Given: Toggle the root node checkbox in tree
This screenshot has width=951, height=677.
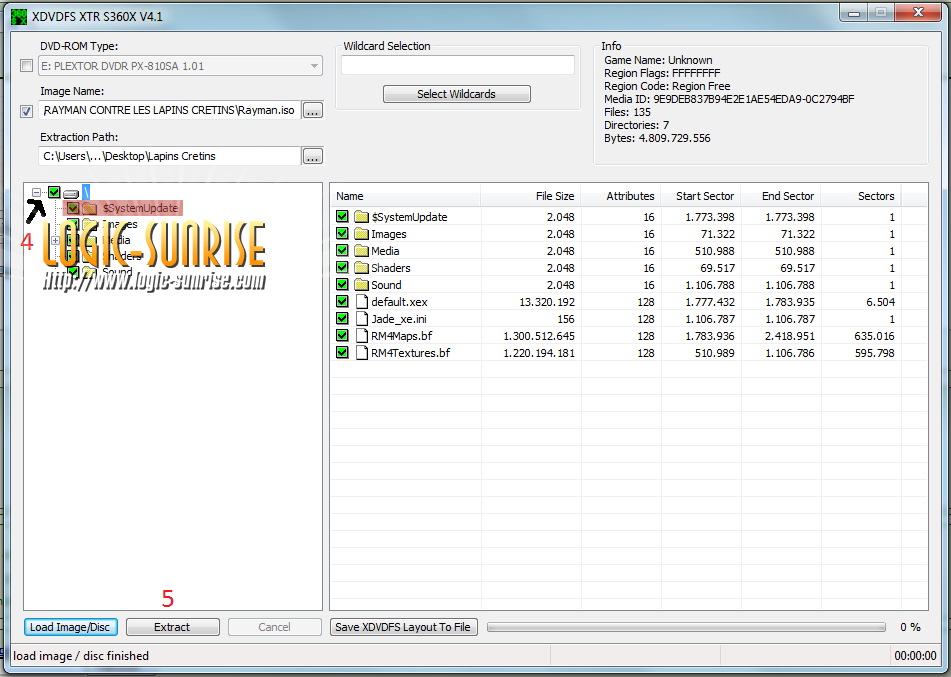Looking at the screenshot, I should 54,192.
